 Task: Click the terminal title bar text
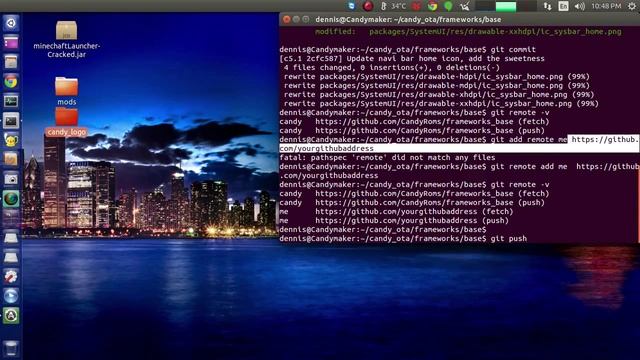pos(408,19)
